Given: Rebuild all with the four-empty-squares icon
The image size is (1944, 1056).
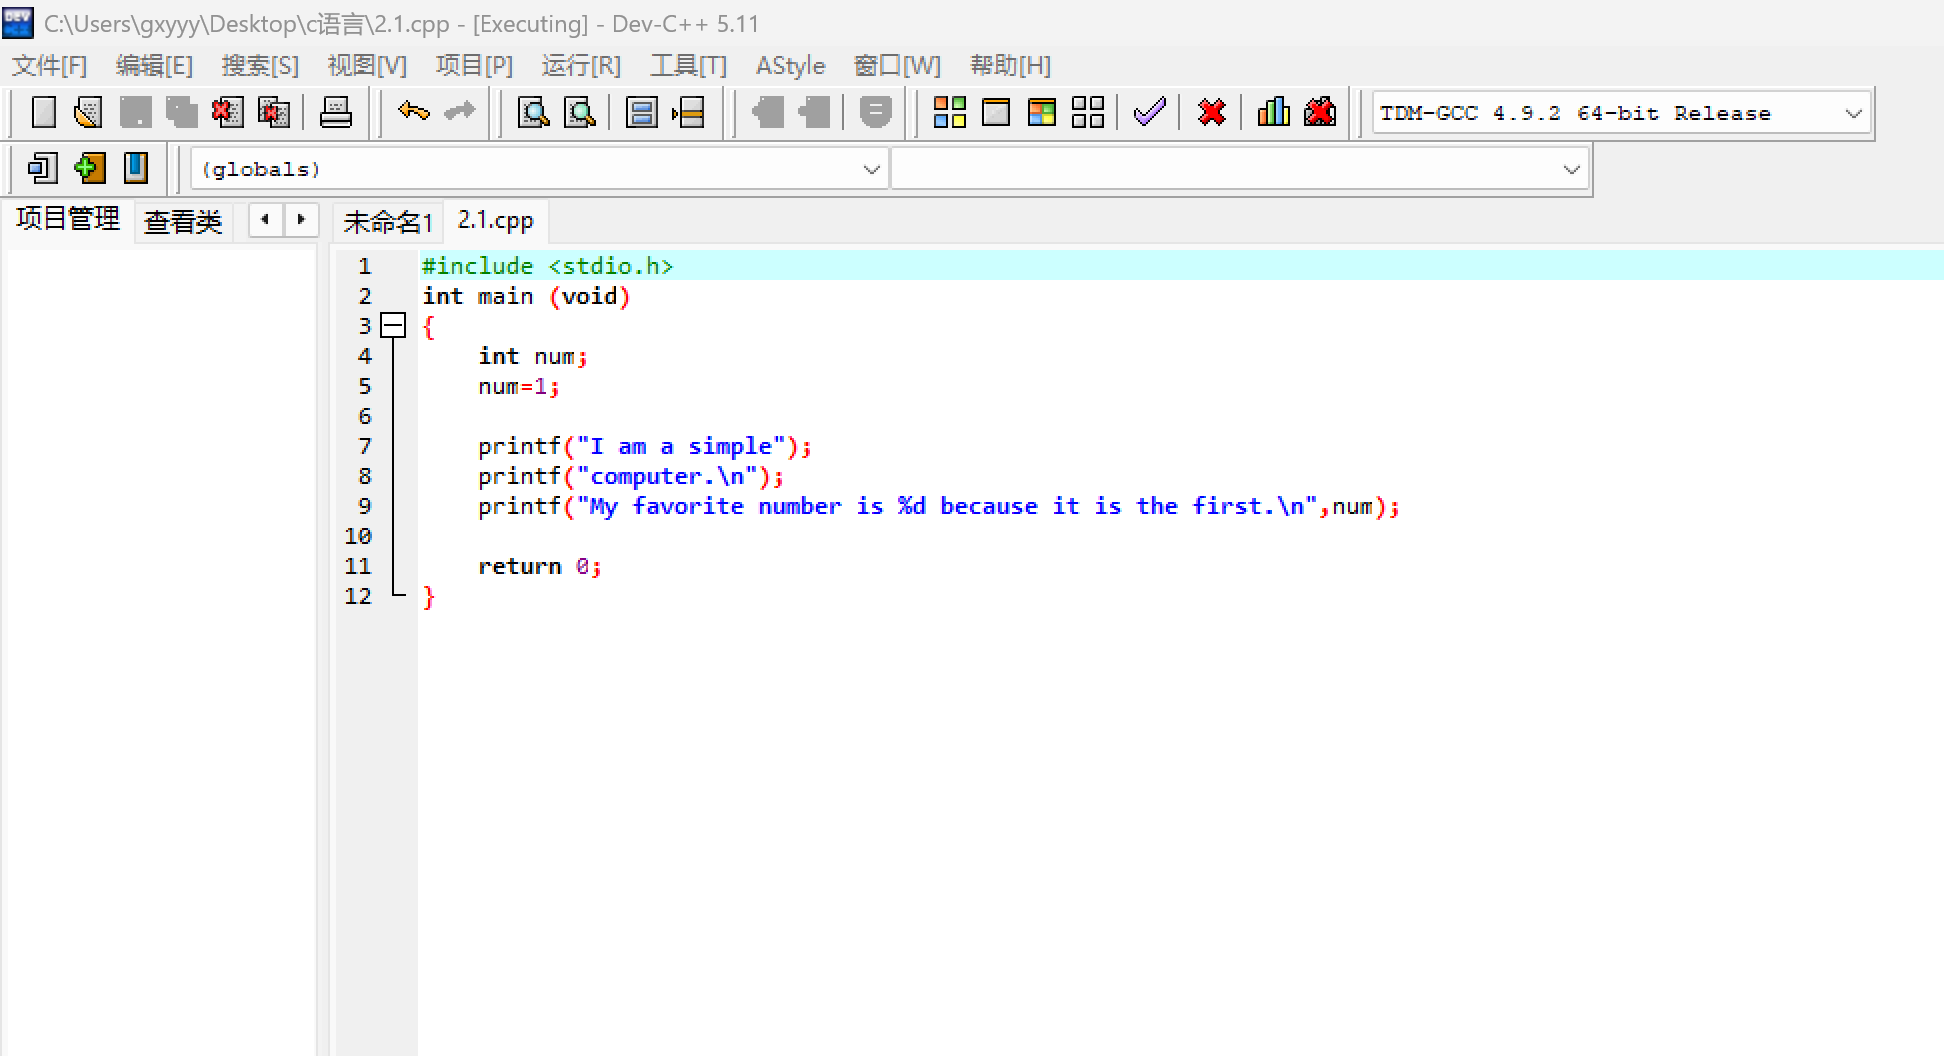Looking at the screenshot, I should [x=1088, y=112].
